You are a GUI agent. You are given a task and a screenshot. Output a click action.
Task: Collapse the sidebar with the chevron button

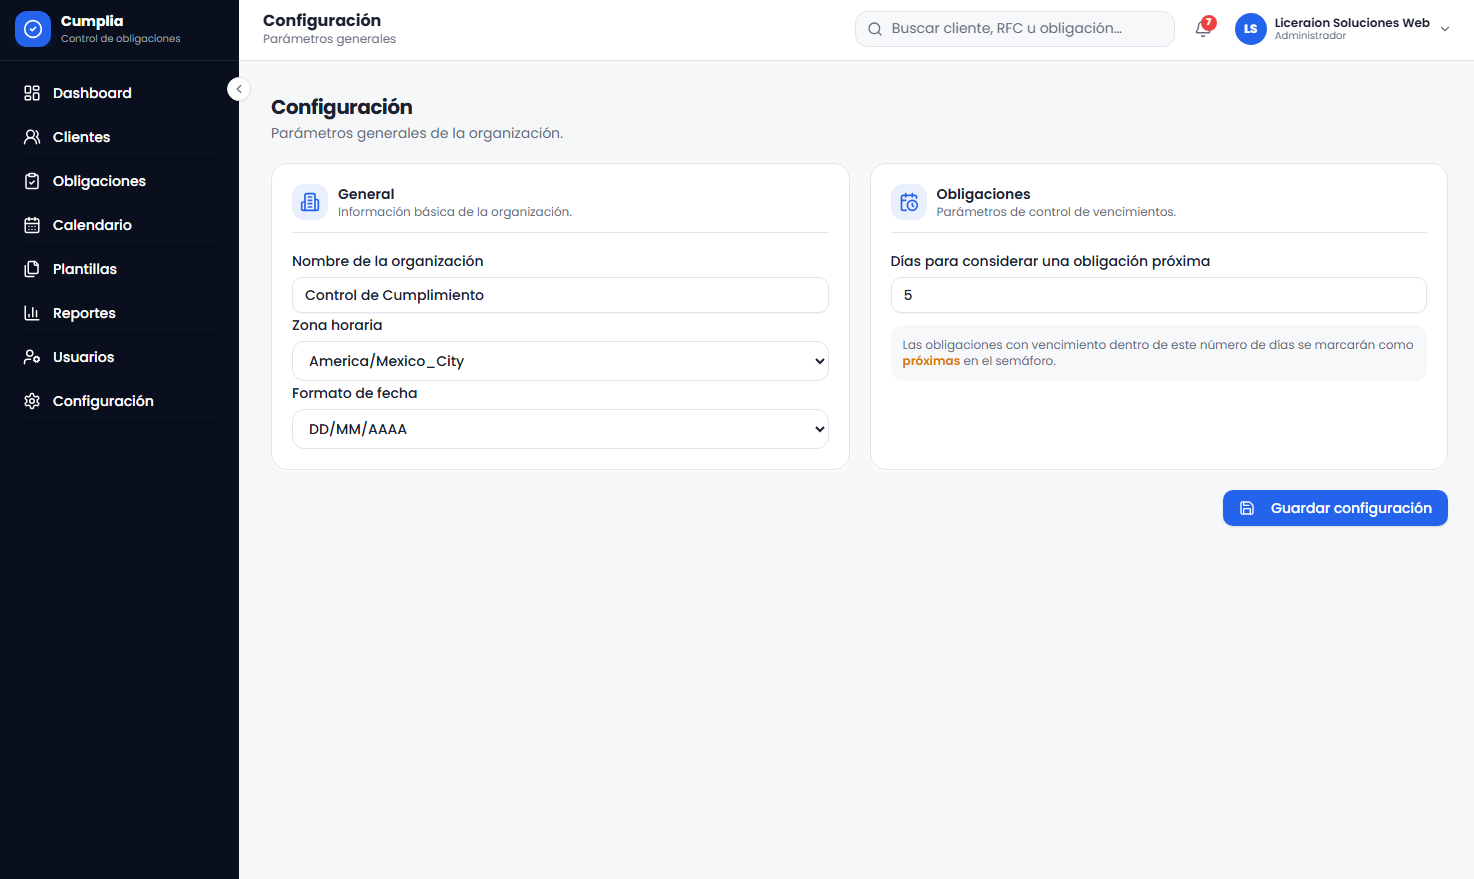tap(238, 89)
